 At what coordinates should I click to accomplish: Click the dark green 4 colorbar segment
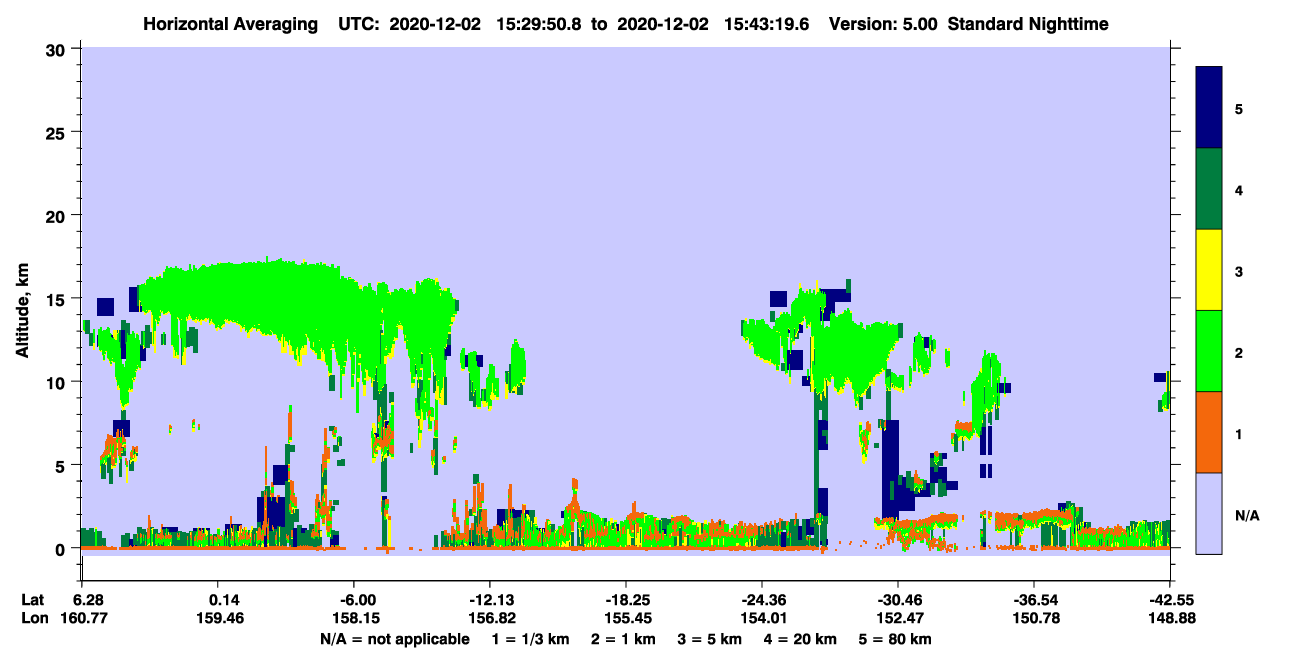click(1209, 189)
